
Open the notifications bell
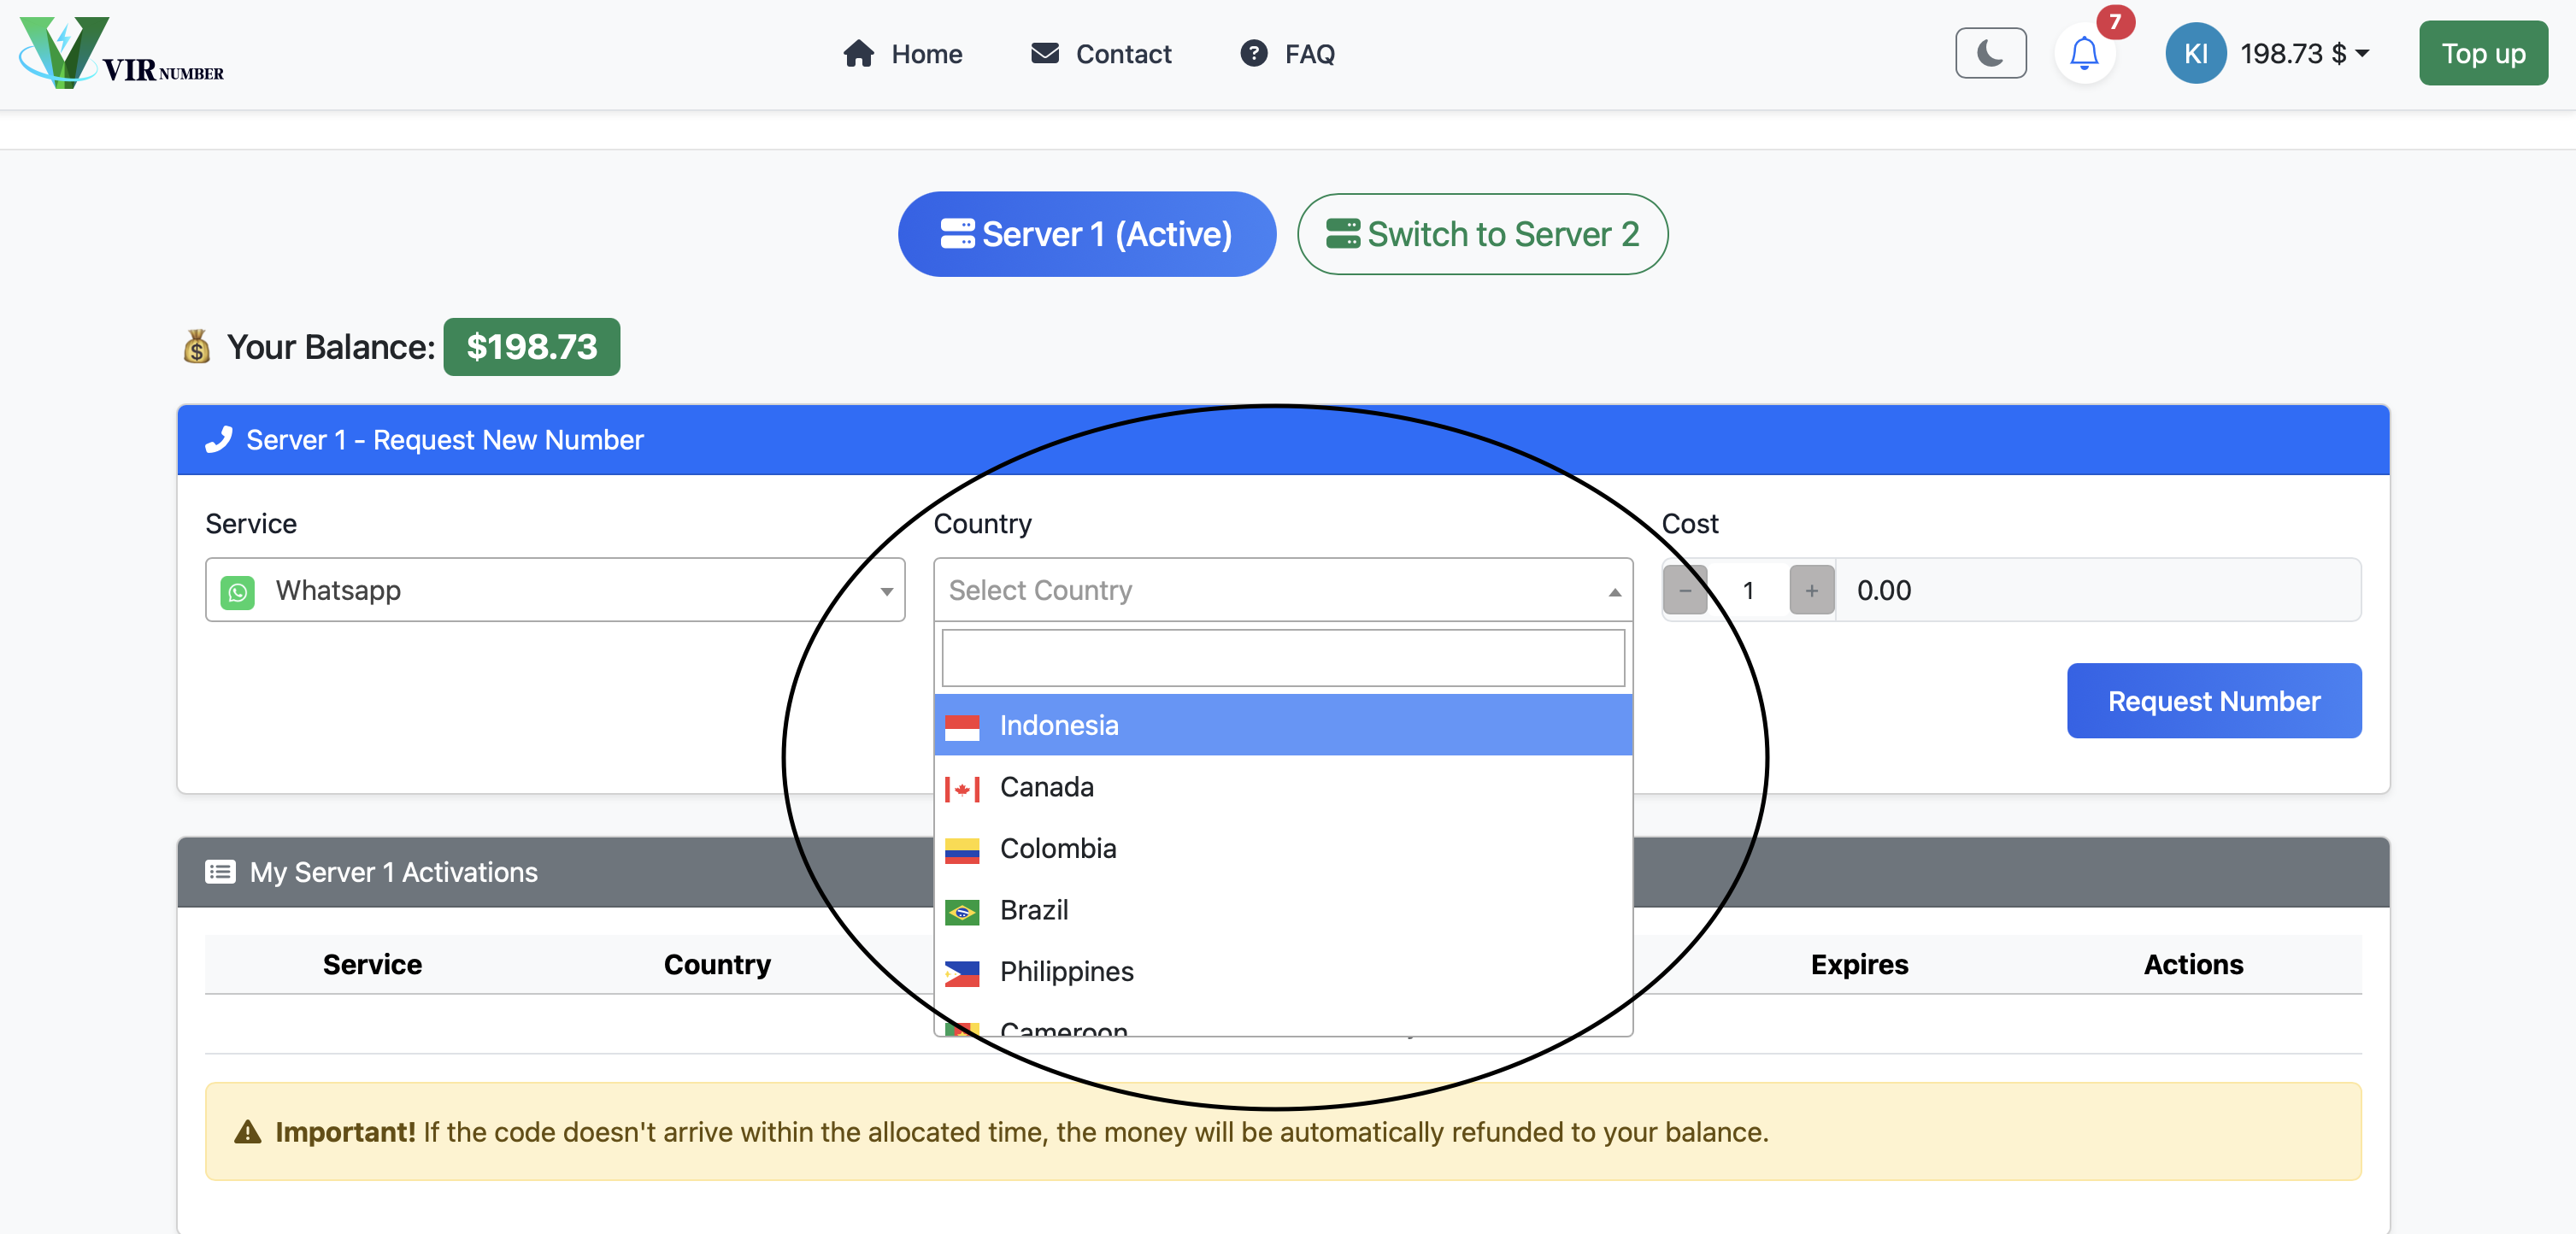coord(2084,54)
